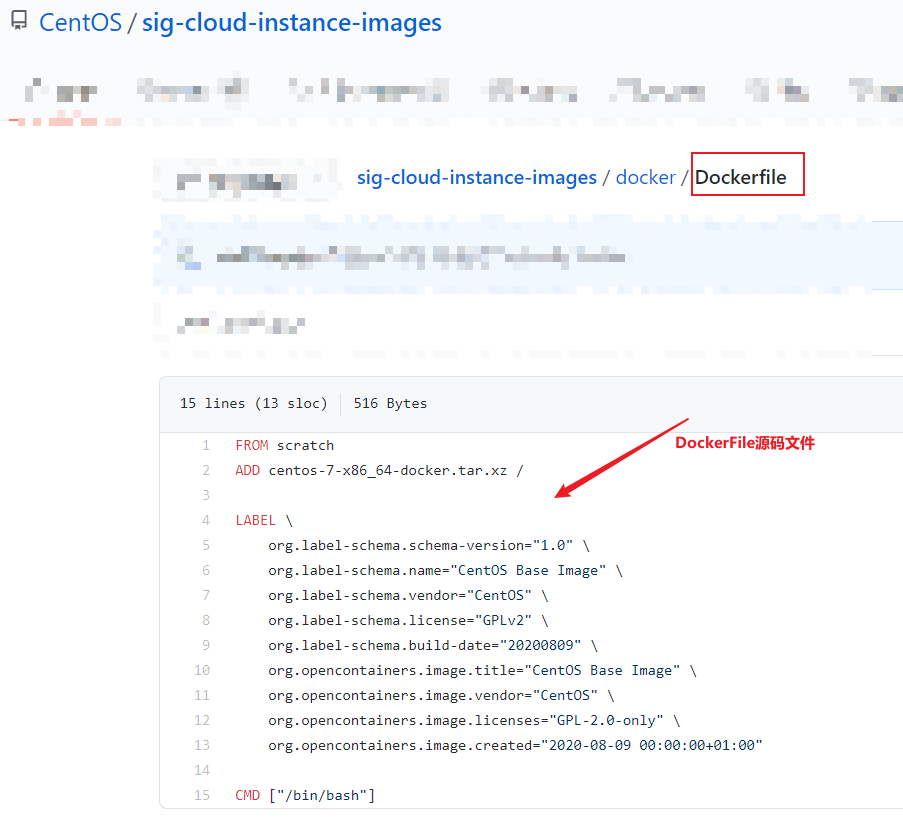This screenshot has width=903, height=823.
Task: Click the '15 lines (13 sloc)' file info
Action: pyautogui.click(x=253, y=403)
